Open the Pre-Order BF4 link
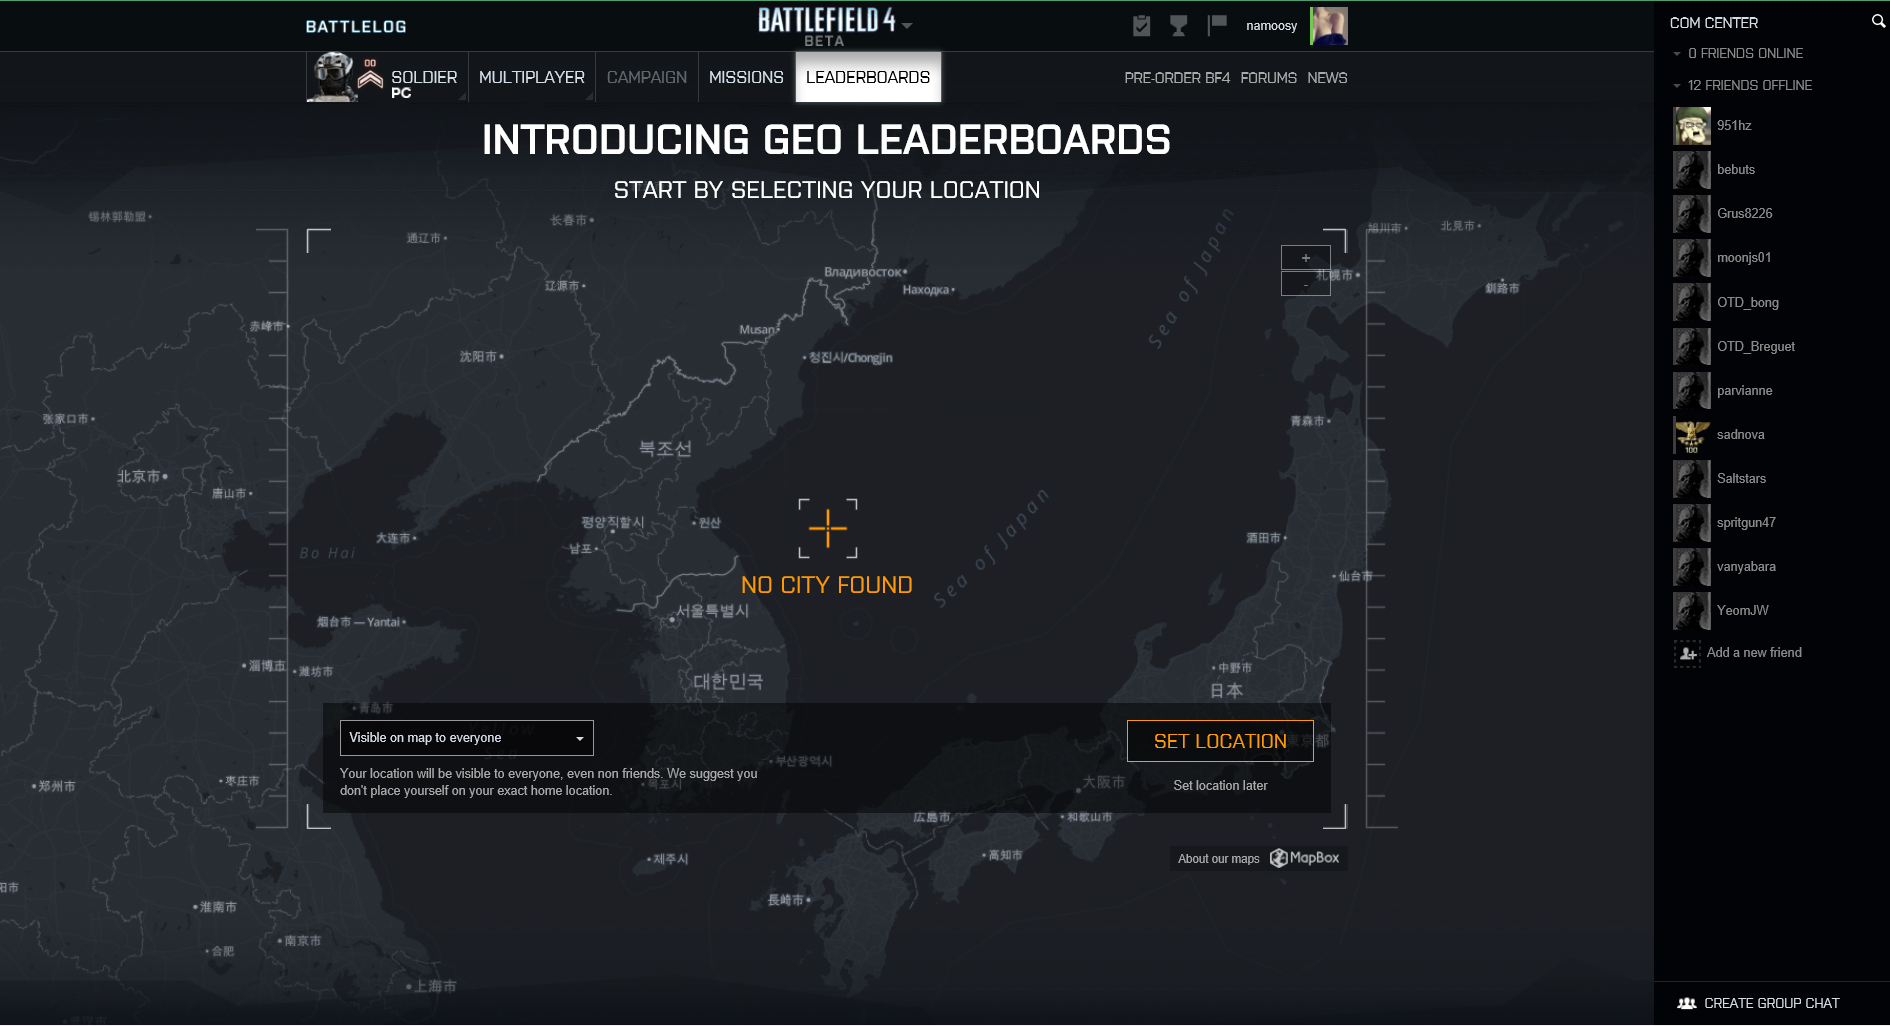 (x=1177, y=78)
